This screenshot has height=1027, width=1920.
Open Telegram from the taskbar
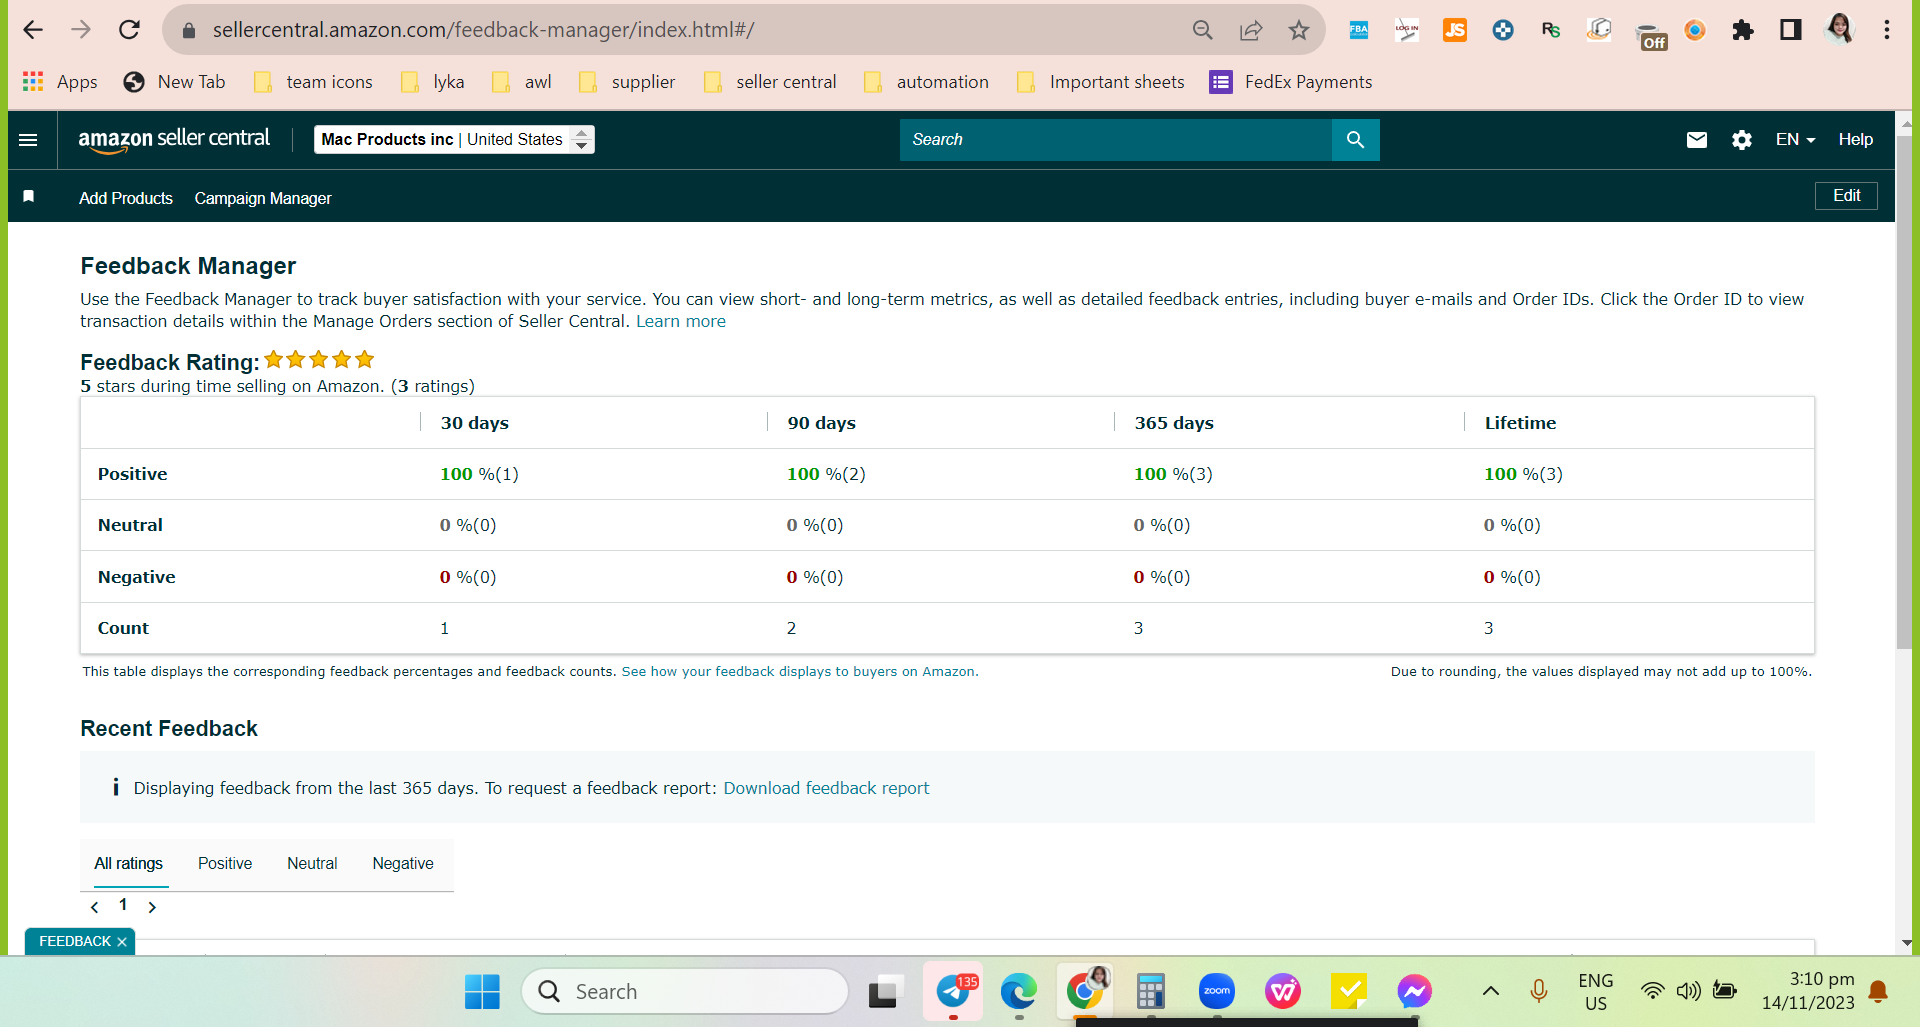tap(953, 992)
